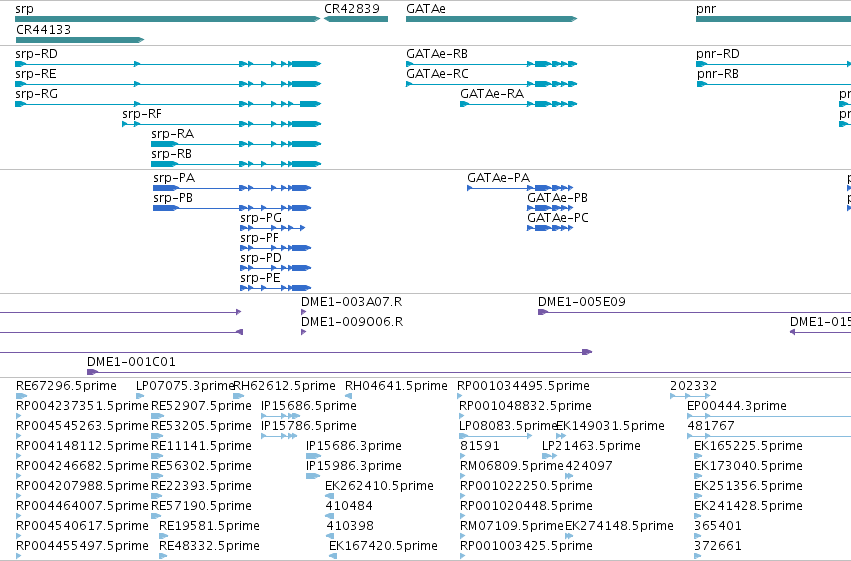Click the 202332 feature label
The width and height of the screenshot is (851, 561).
[x=694, y=386]
